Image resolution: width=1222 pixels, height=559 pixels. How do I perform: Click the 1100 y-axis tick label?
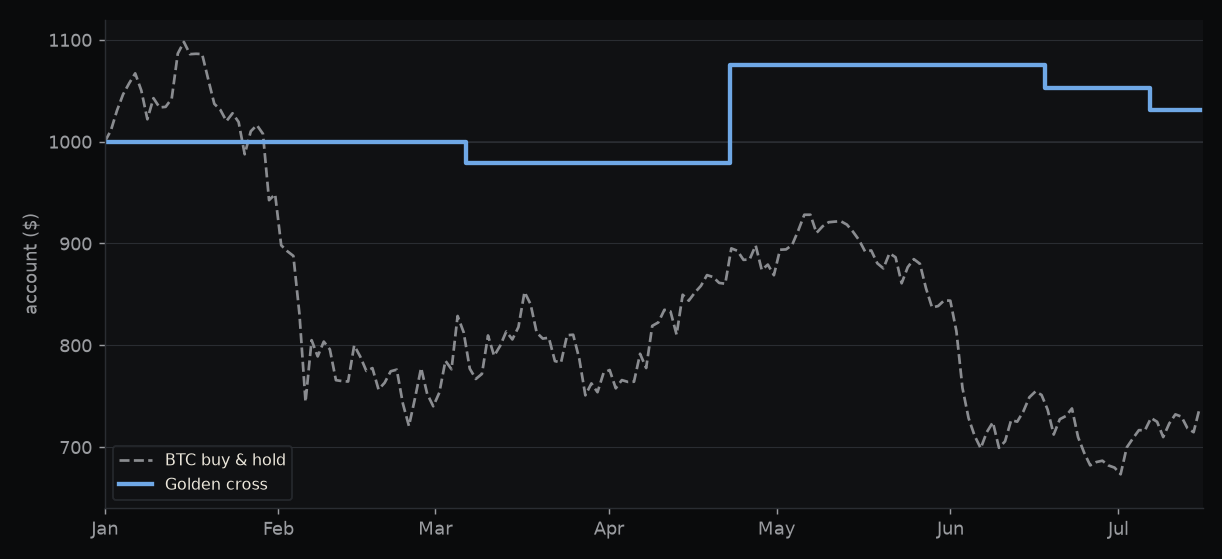tap(70, 40)
